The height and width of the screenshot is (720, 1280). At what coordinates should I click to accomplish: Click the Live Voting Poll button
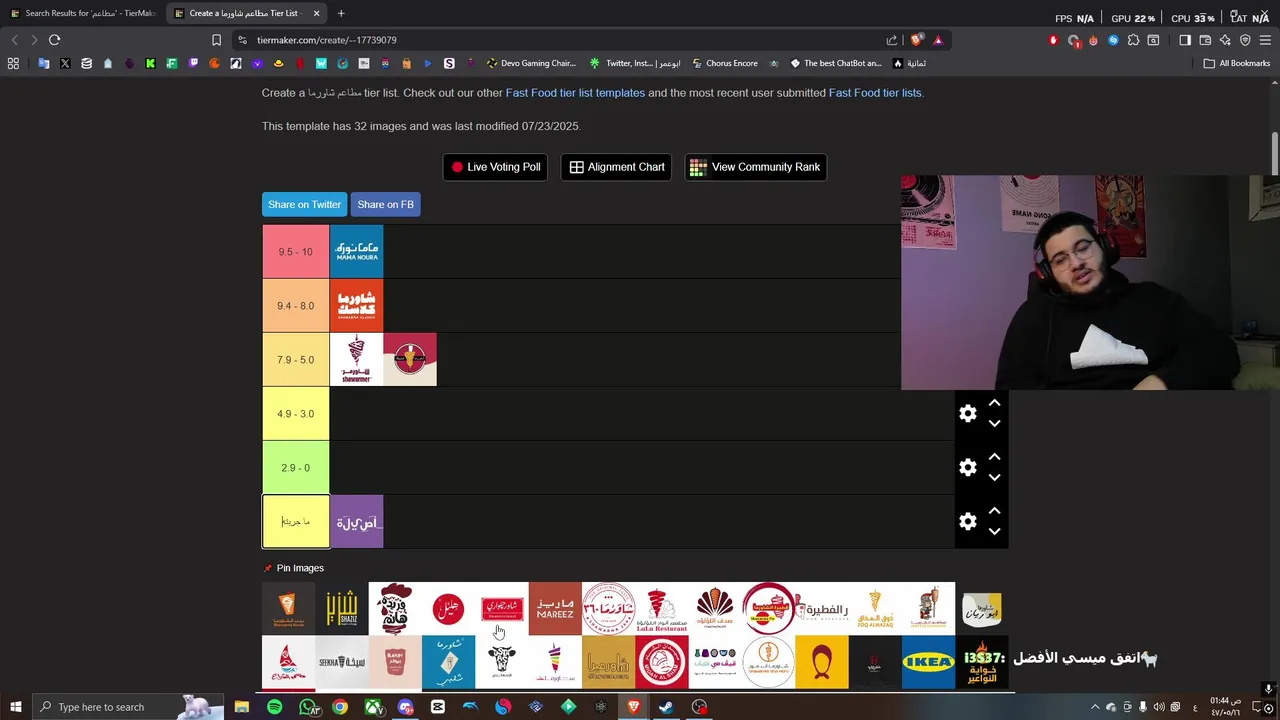495,167
